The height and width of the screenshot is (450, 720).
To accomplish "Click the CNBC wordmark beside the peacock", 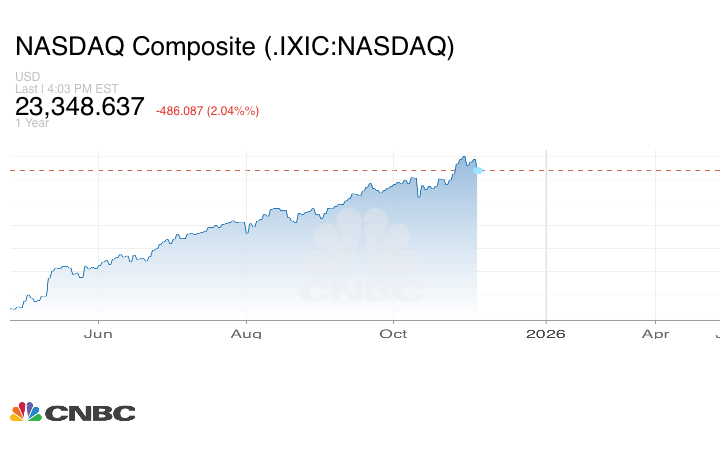I will 89,413.
